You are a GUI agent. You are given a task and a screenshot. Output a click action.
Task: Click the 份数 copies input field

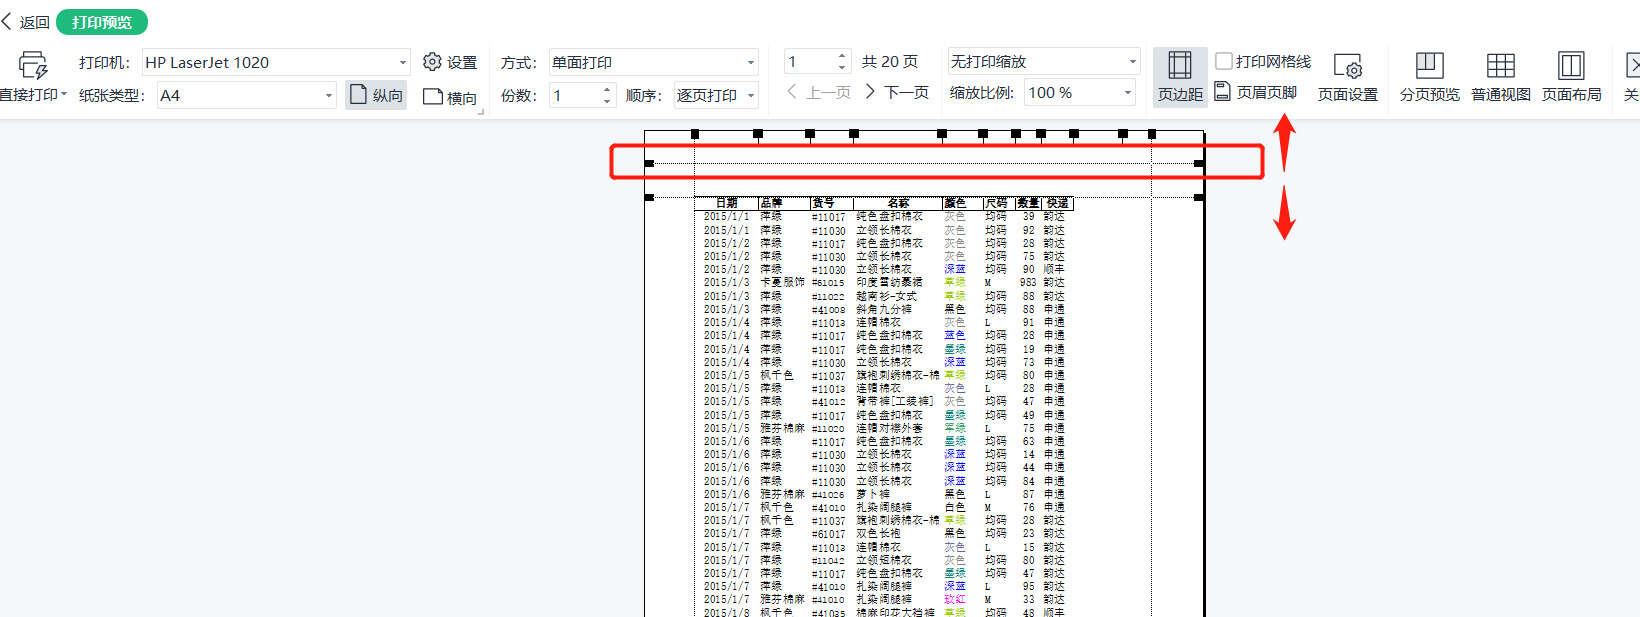(x=575, y=95)
